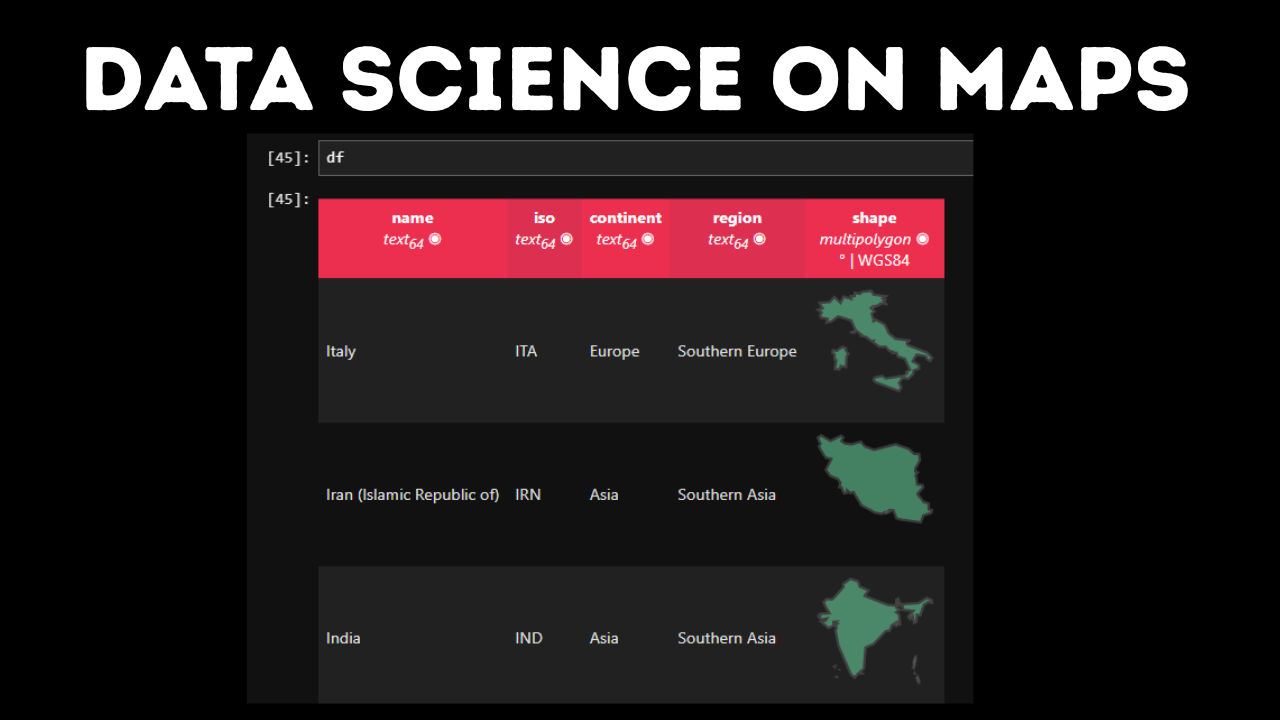This screenshot has width=1280, height=720.
Task: Click the India map shape thumbnail
Action: (875, 630)
